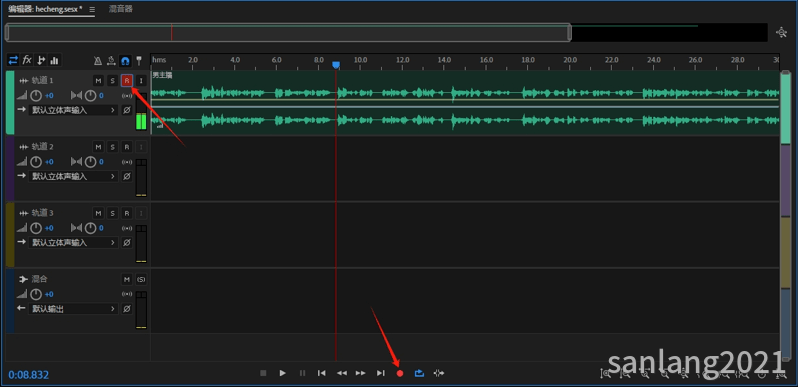
Task: Solo 轨道 3 with its S button
Action: [112, 213]
